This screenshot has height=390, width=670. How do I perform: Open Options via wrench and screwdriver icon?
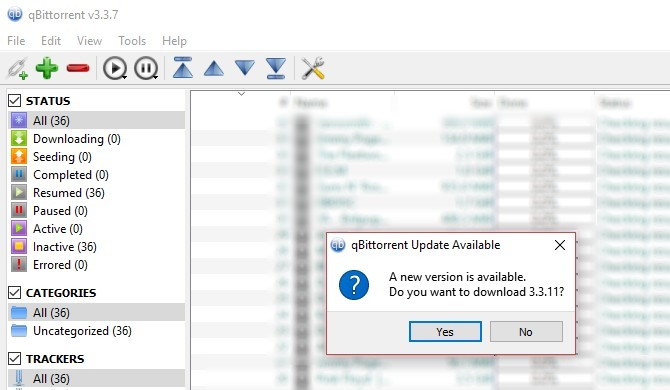tap(313, 68)
